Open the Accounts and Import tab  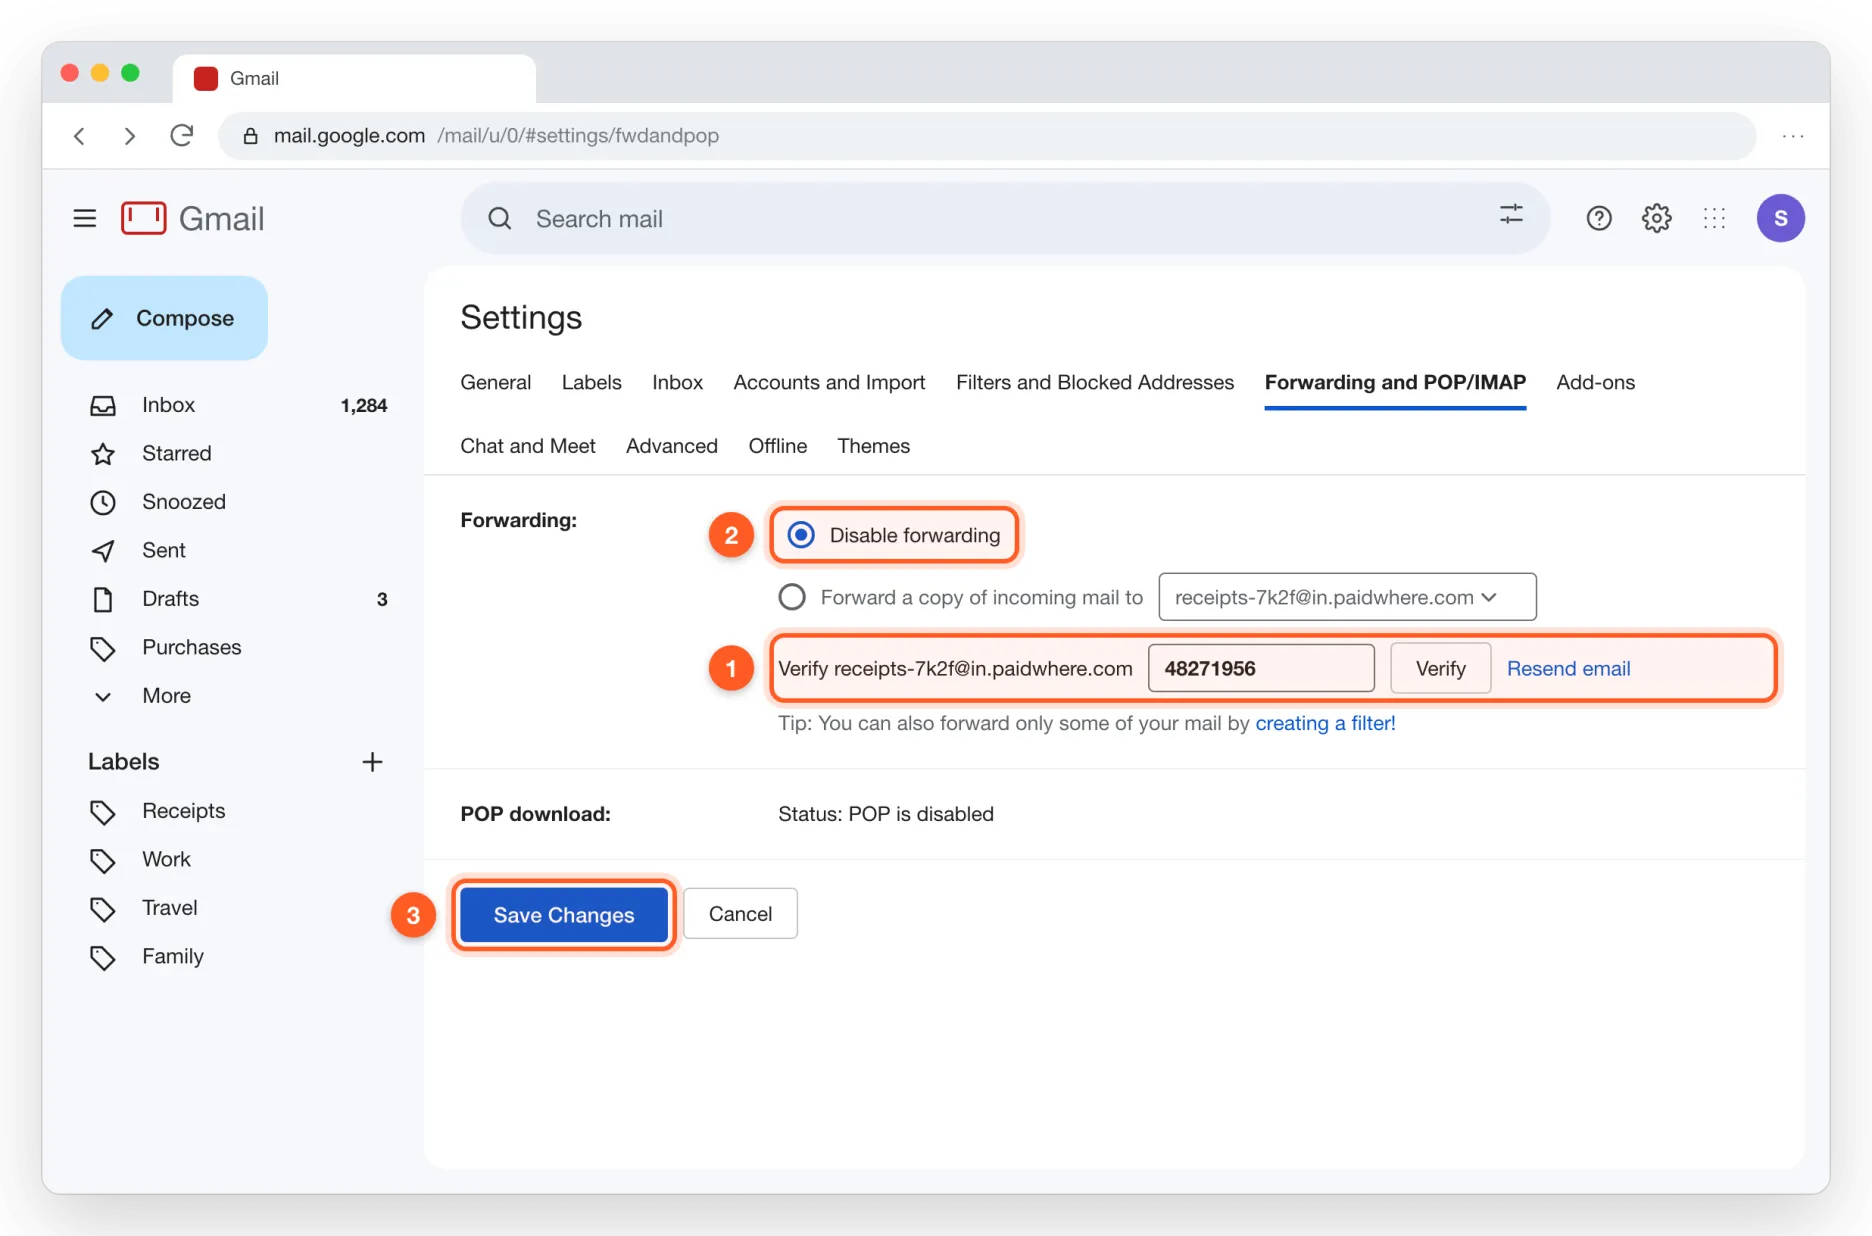click(829, 382)
